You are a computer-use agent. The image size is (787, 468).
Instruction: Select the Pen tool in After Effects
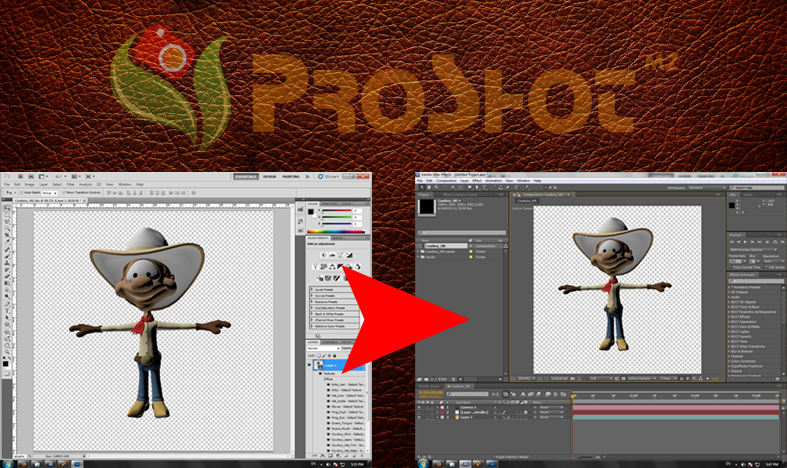(476, 187)
